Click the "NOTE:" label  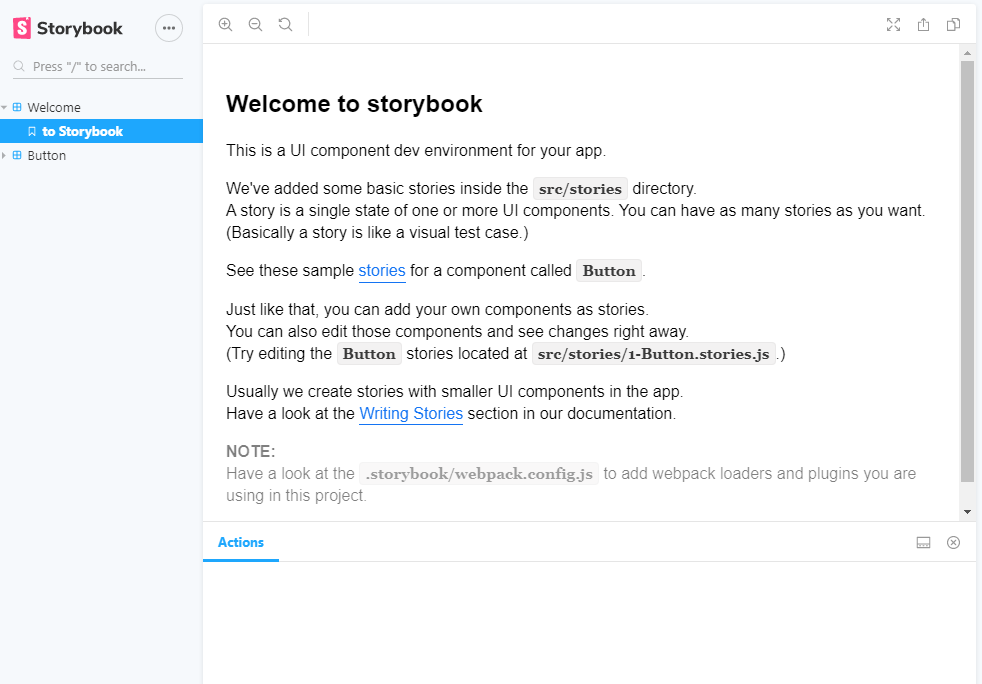point(251,452)
